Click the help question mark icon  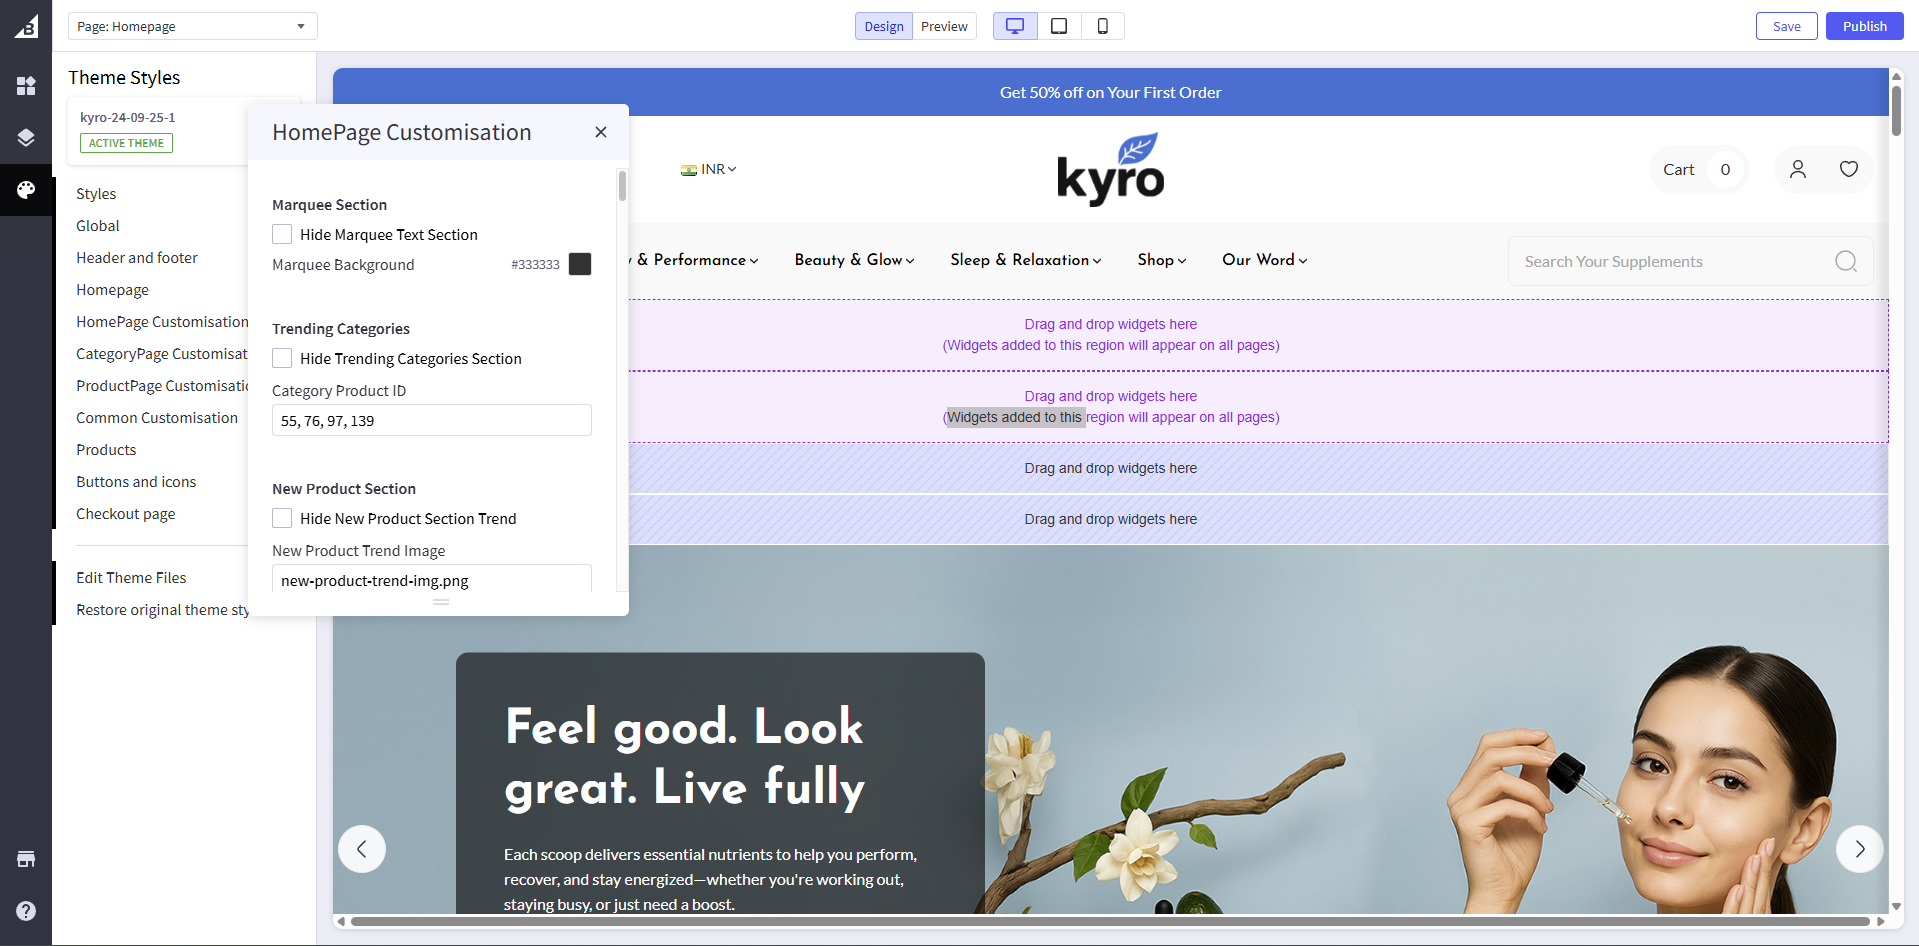pos(26,911)
